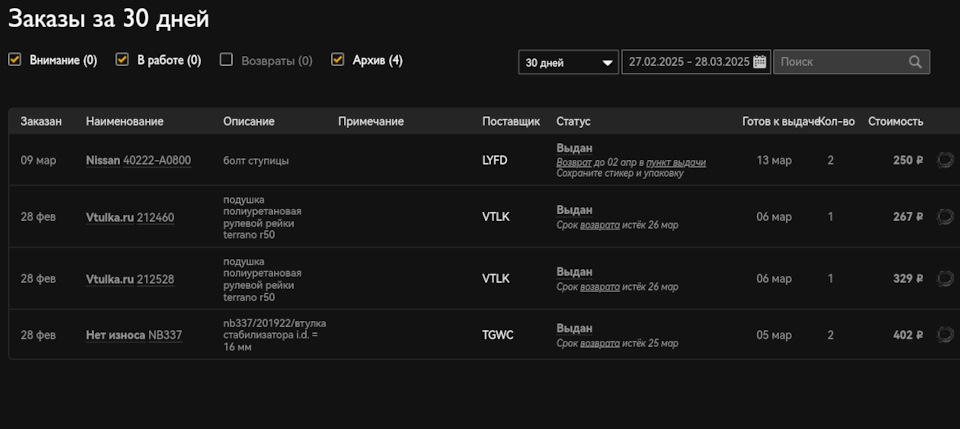Click the calendar icon in date range
The width and height of the screenshot is (960, 429).
(760, 62)
